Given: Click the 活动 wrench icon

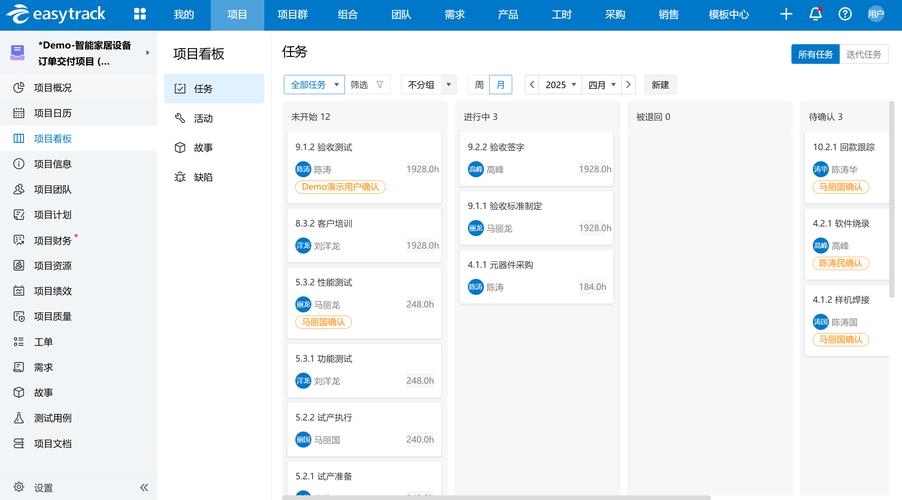Looking at the screenshot, I should (x=180, y=118).
